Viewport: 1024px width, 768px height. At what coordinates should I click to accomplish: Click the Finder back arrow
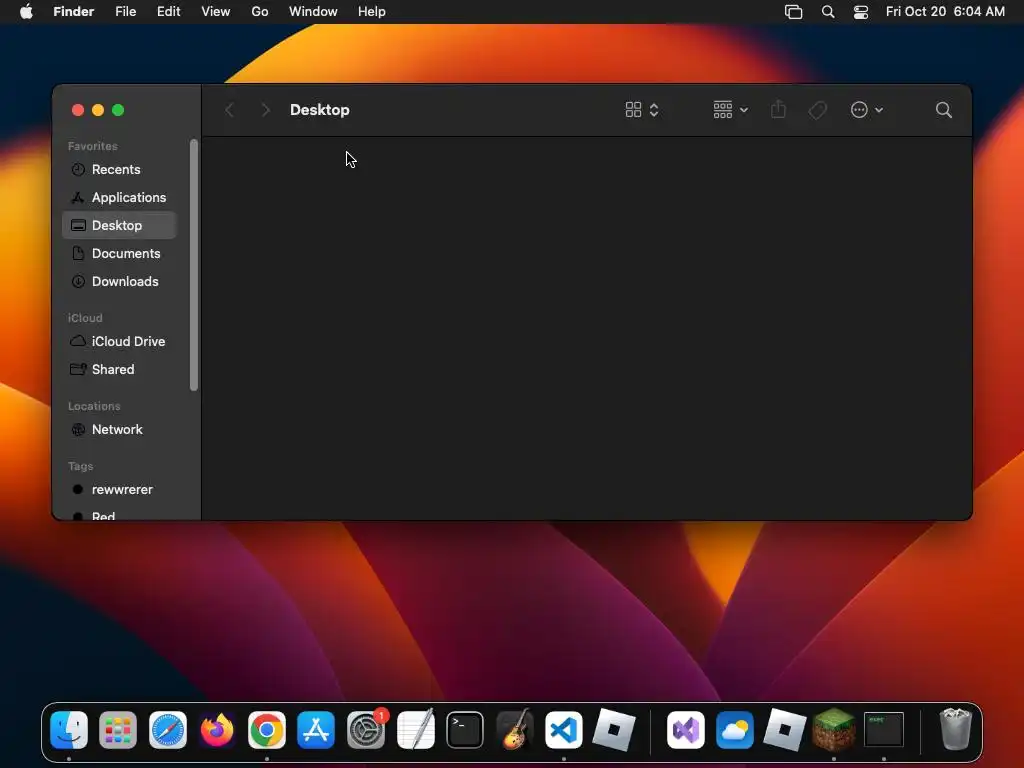[x=229, y=110]
